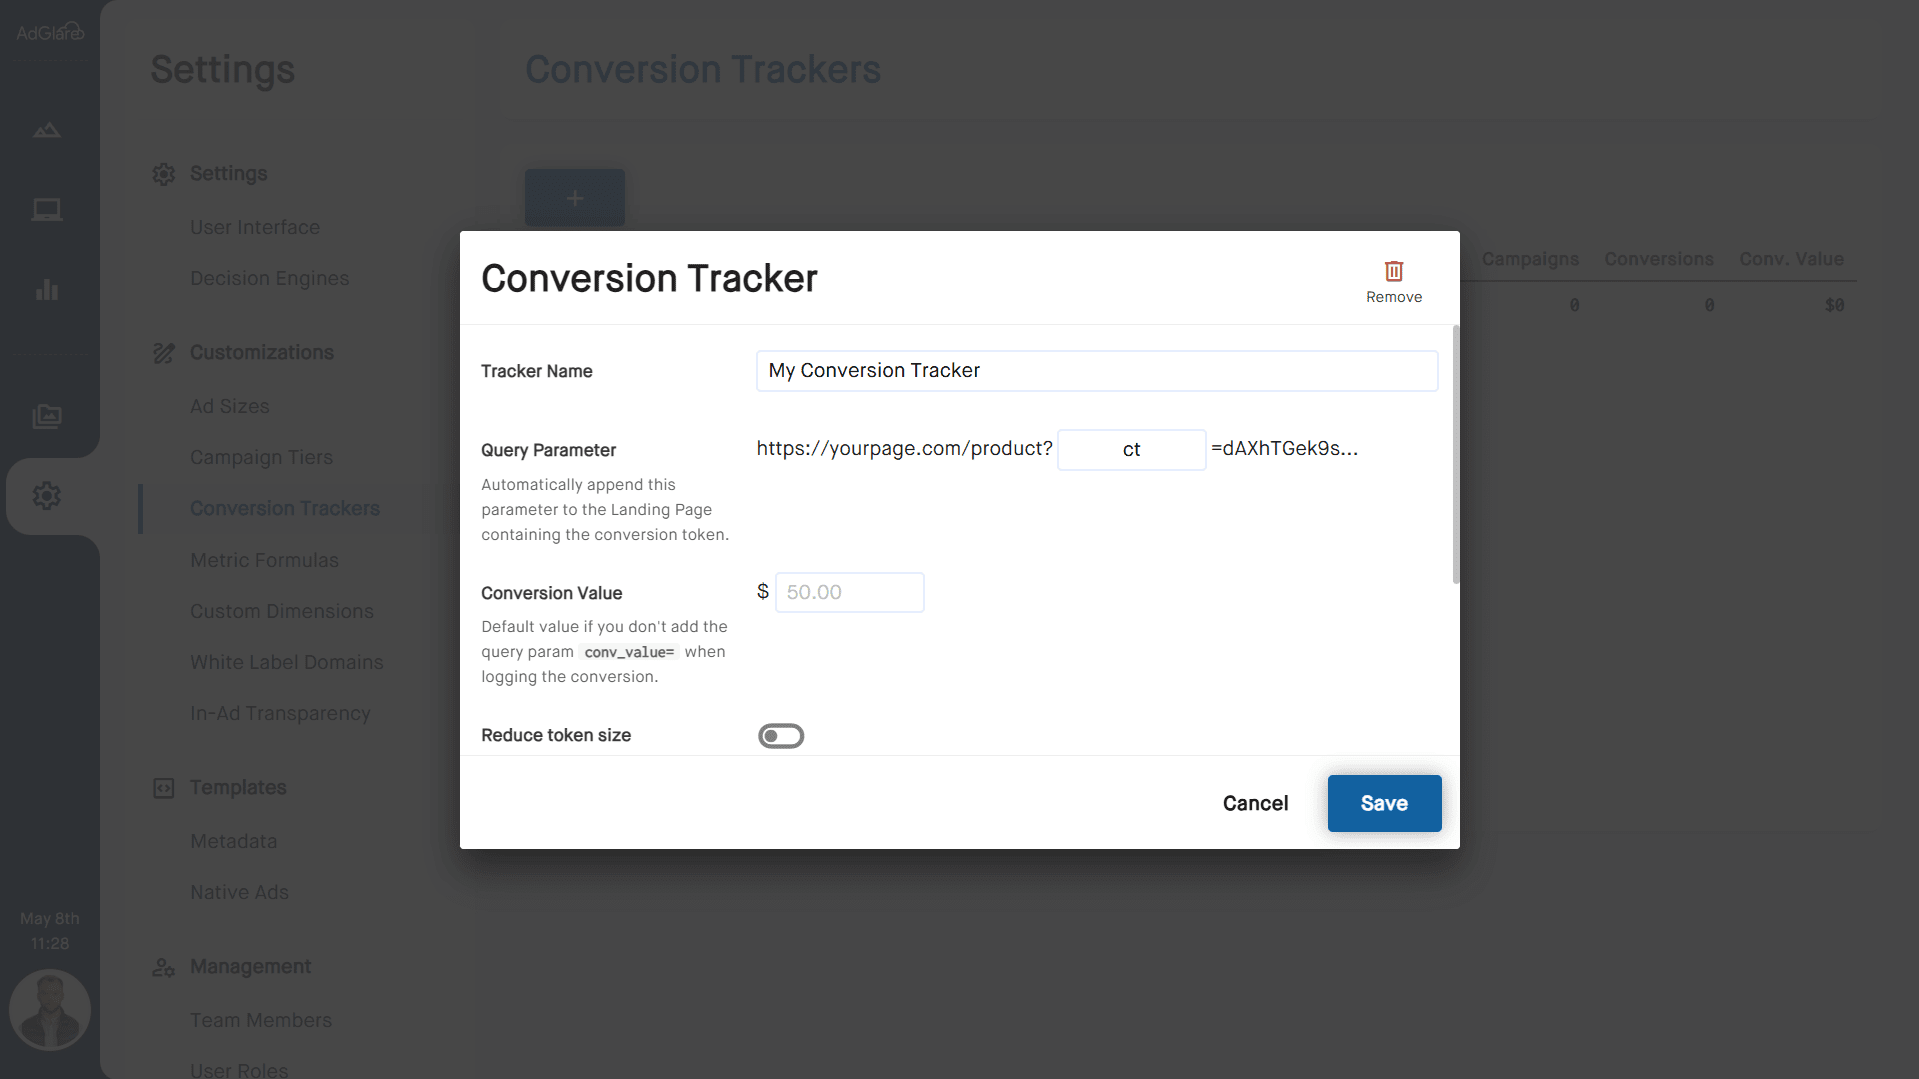The image size is (1919, 1079).
Task: Select Team Members under Management
Action: [260, 1020]
